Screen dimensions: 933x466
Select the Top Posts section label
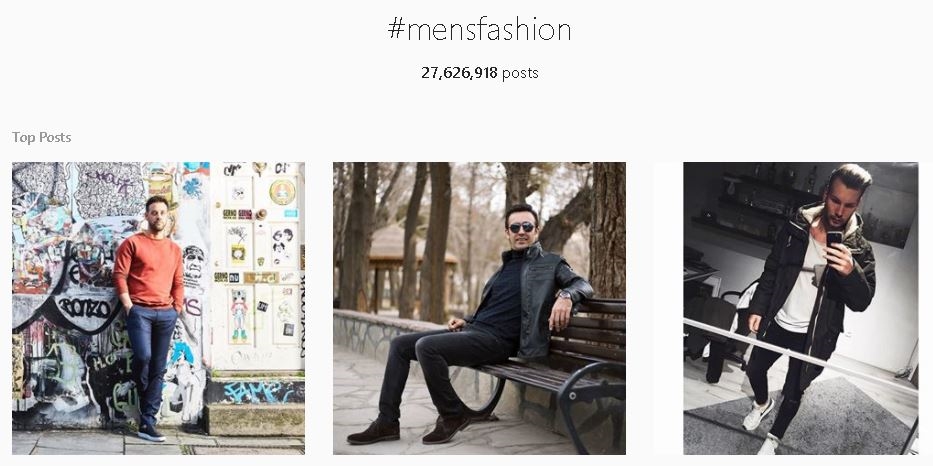(42, 137)
